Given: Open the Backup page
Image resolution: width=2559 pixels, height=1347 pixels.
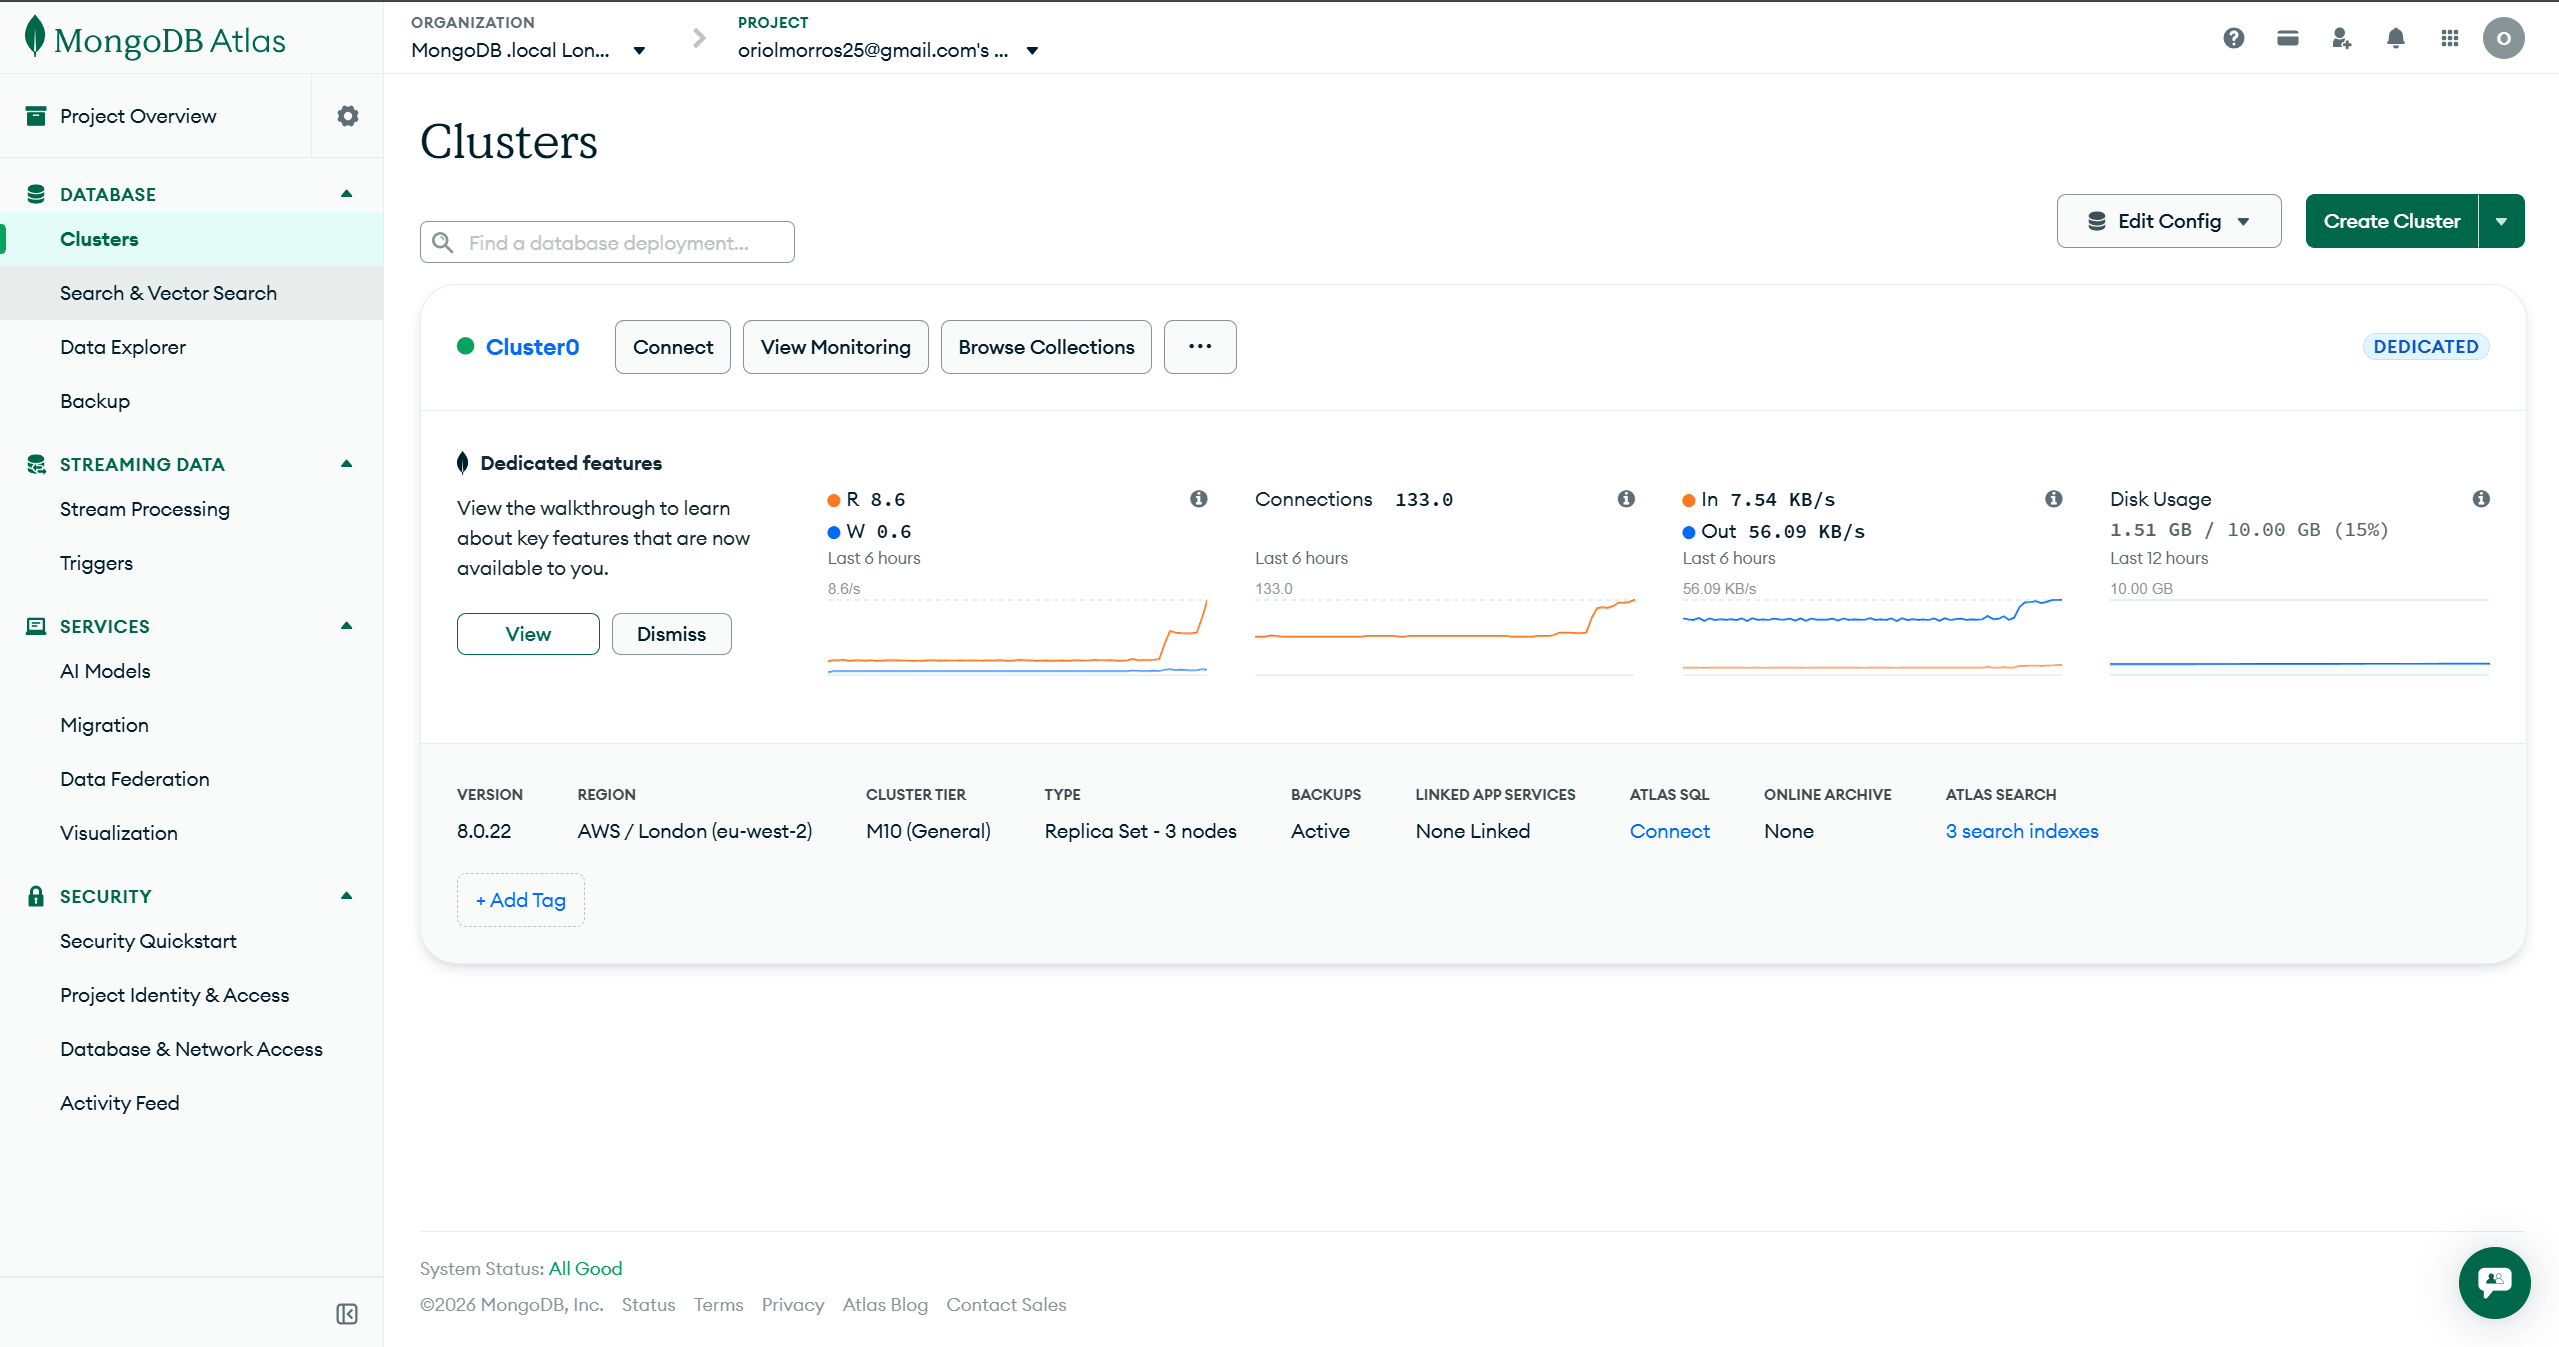Looking at the screenshot, I should 191,401.
